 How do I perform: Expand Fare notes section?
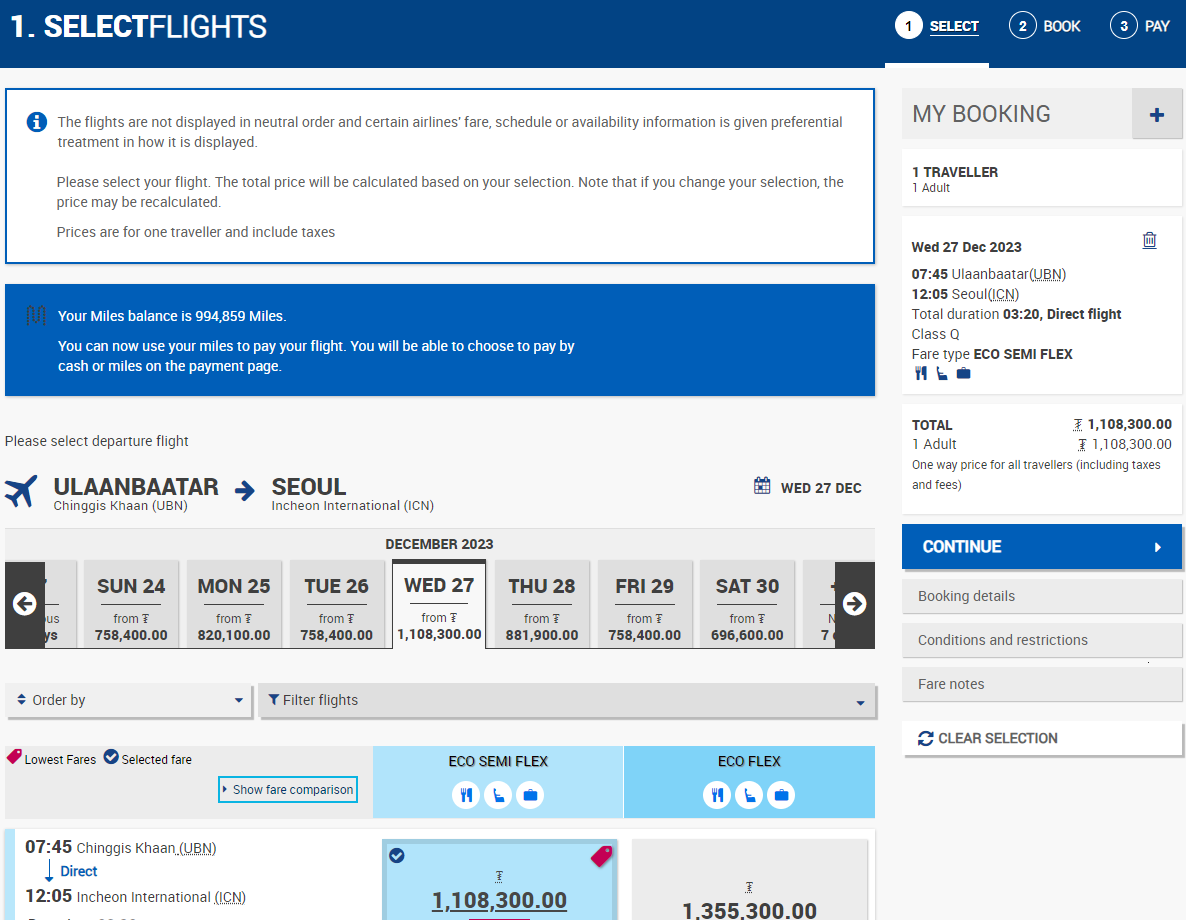click(x=1042, y=684)
